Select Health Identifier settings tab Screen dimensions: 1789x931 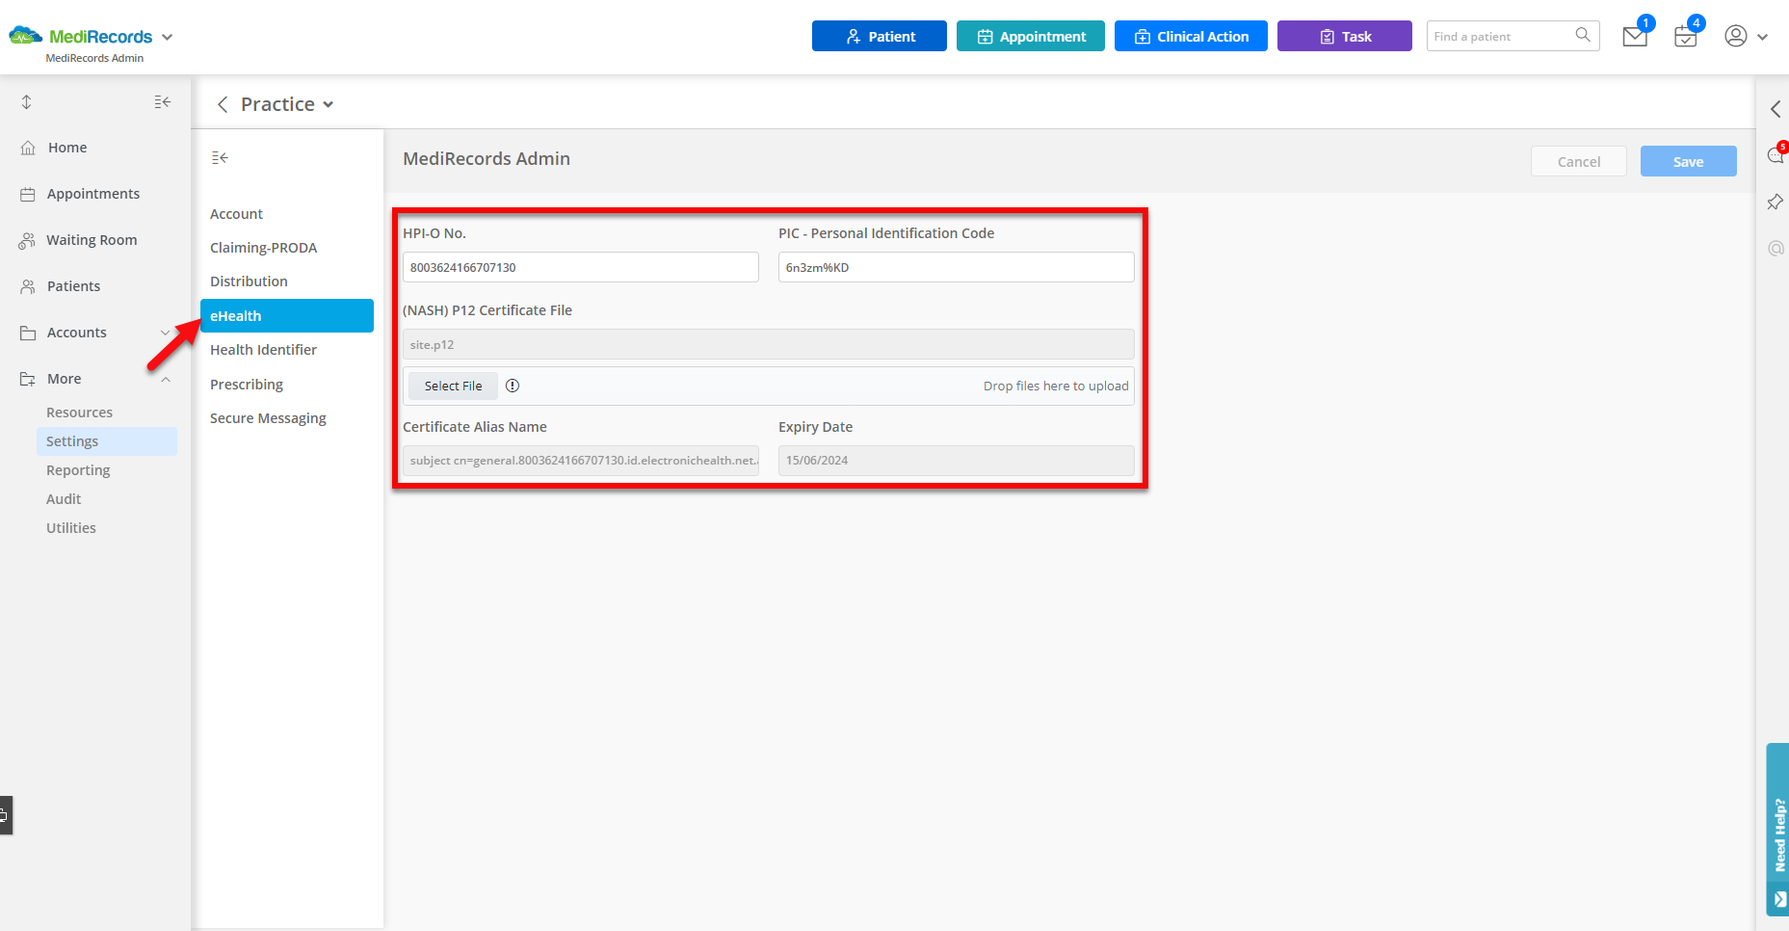pos(263,350)
